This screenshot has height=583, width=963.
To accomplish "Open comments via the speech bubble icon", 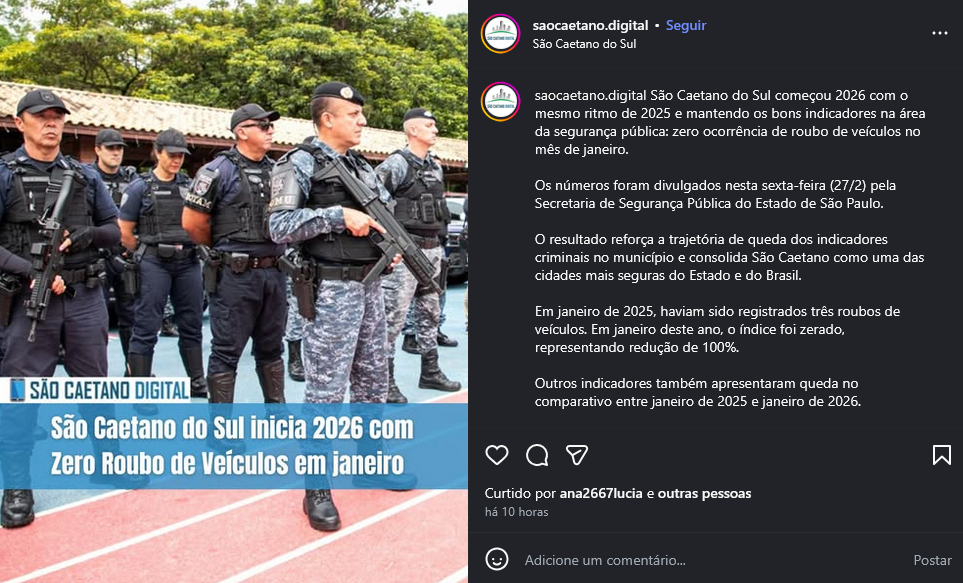I will (x=537, y=455).
